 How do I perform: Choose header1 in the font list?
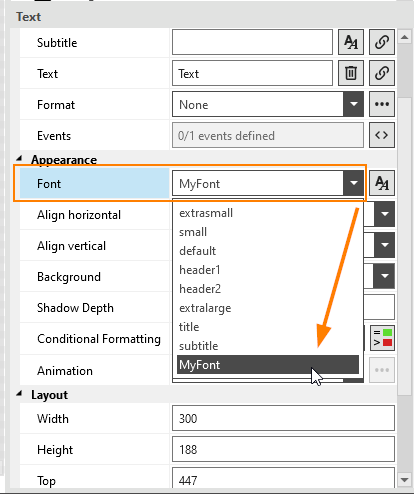coord(200,270)
